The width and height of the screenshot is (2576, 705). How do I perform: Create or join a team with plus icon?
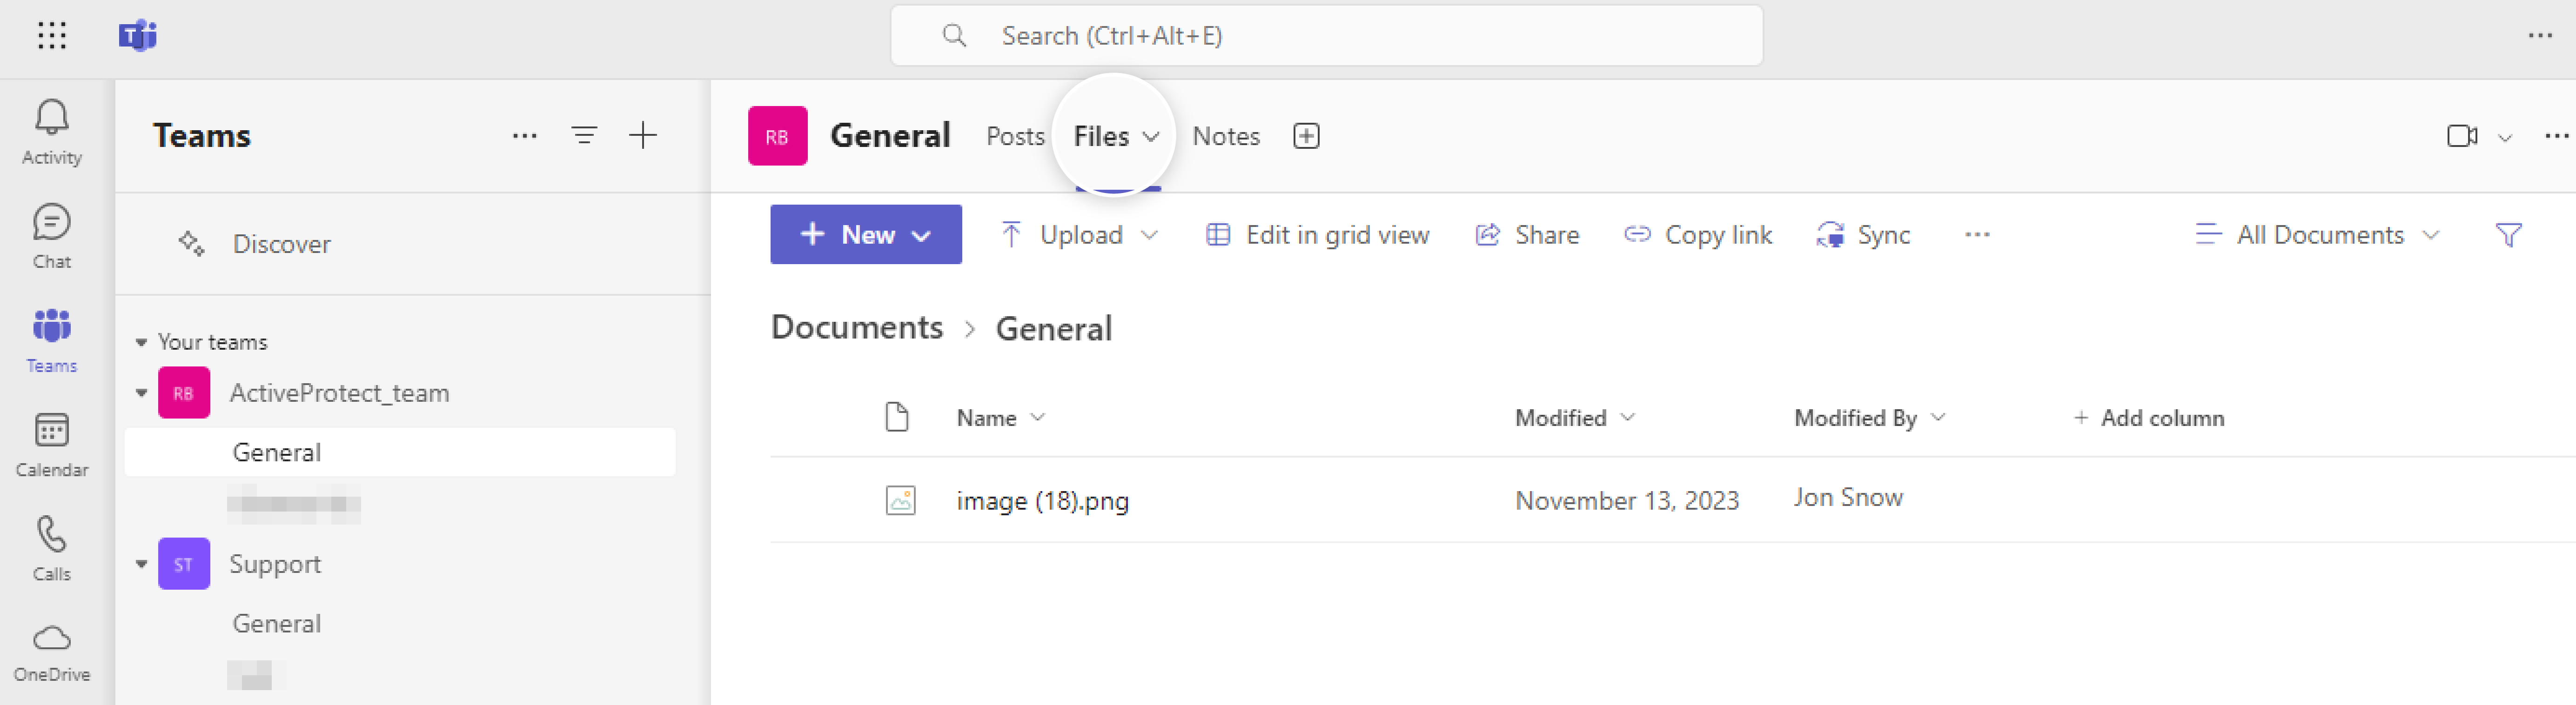pos(643,135)
